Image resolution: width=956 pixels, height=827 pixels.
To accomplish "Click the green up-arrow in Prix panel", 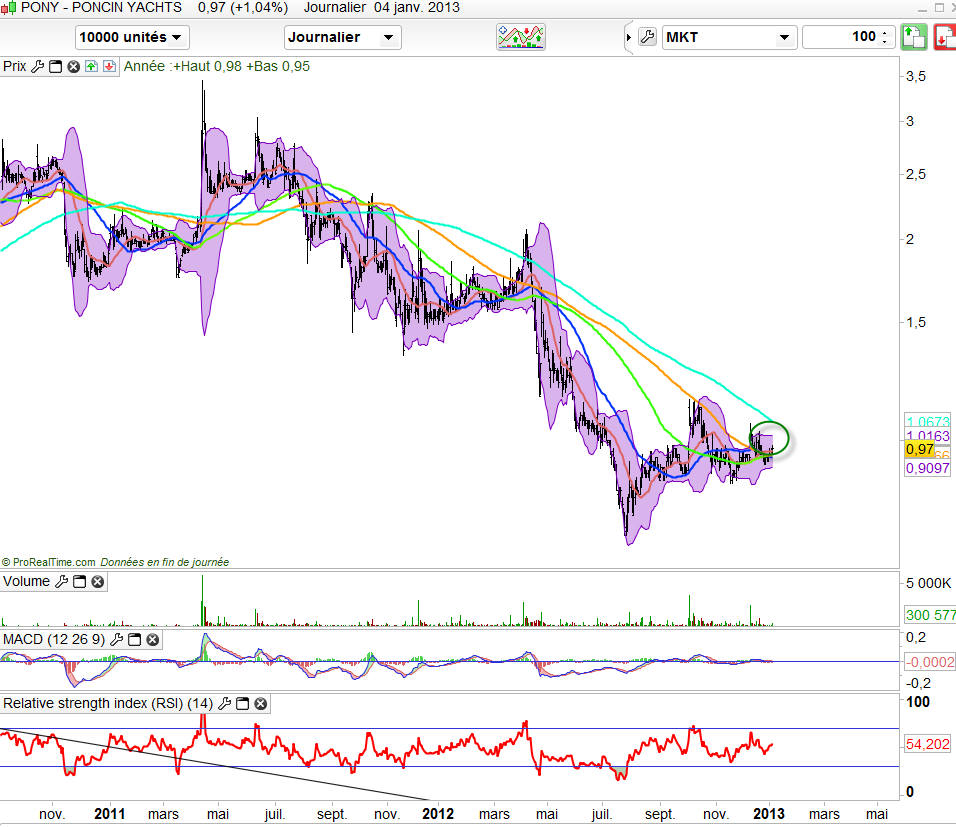I will coord(90,67).
